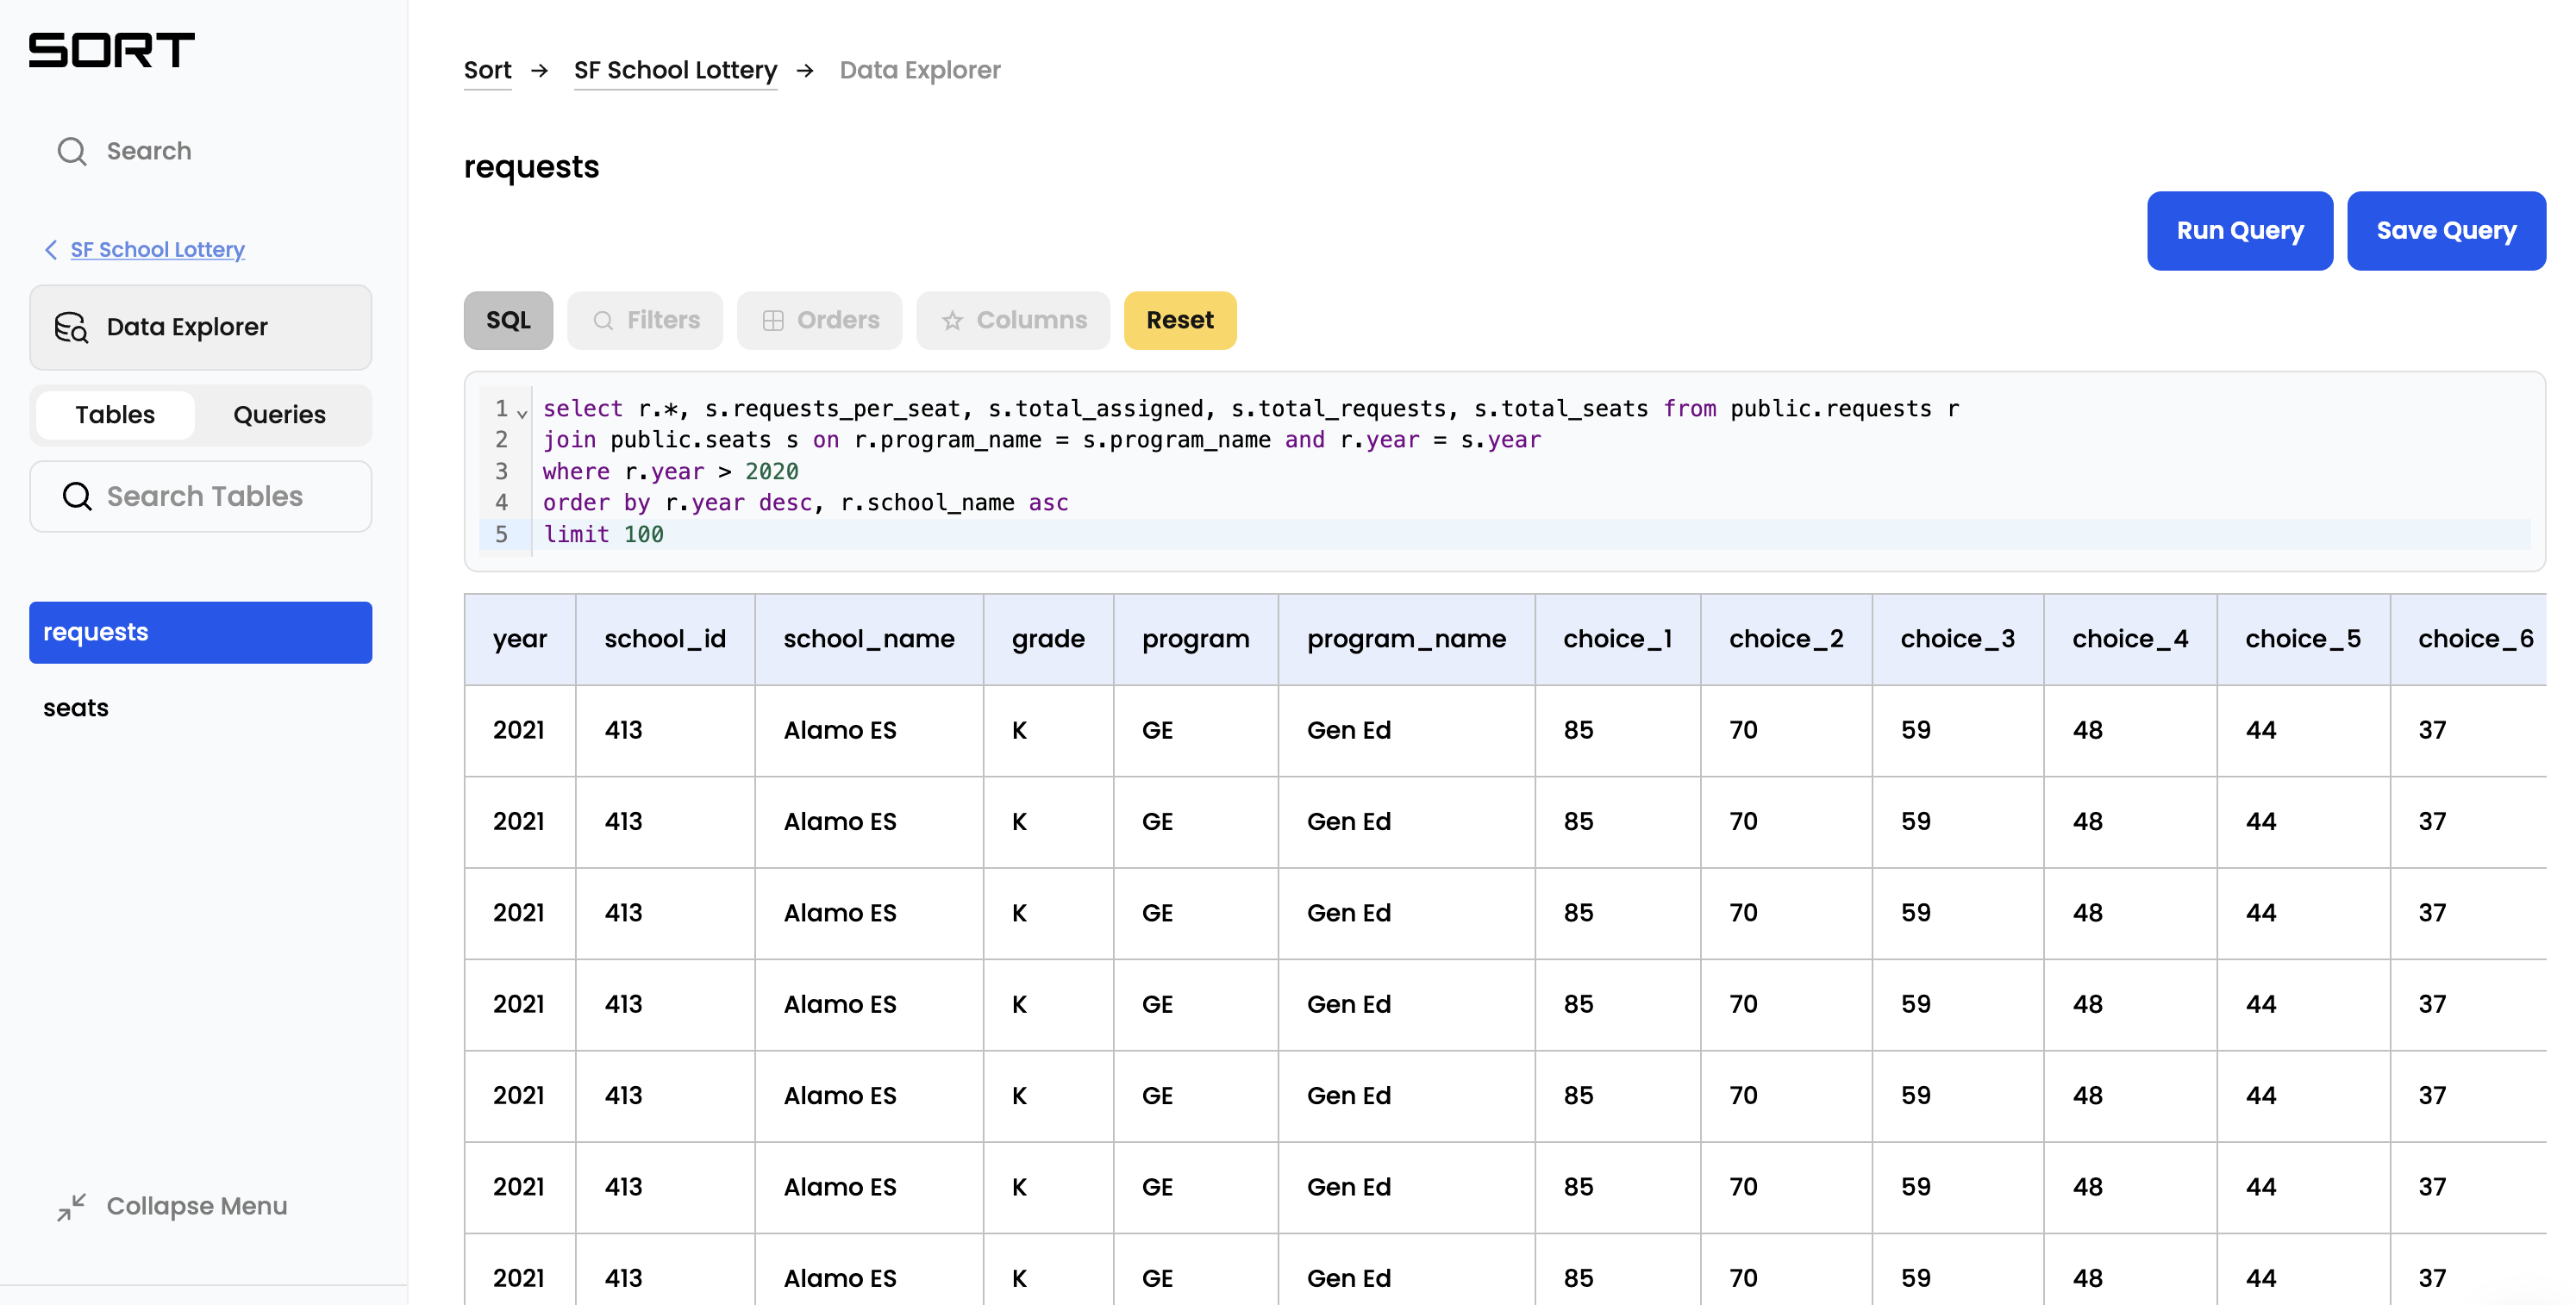The width and height of the screenshot is (2576, 1305).
Task: Click '413' in the second data row
Action: (623, 822)
